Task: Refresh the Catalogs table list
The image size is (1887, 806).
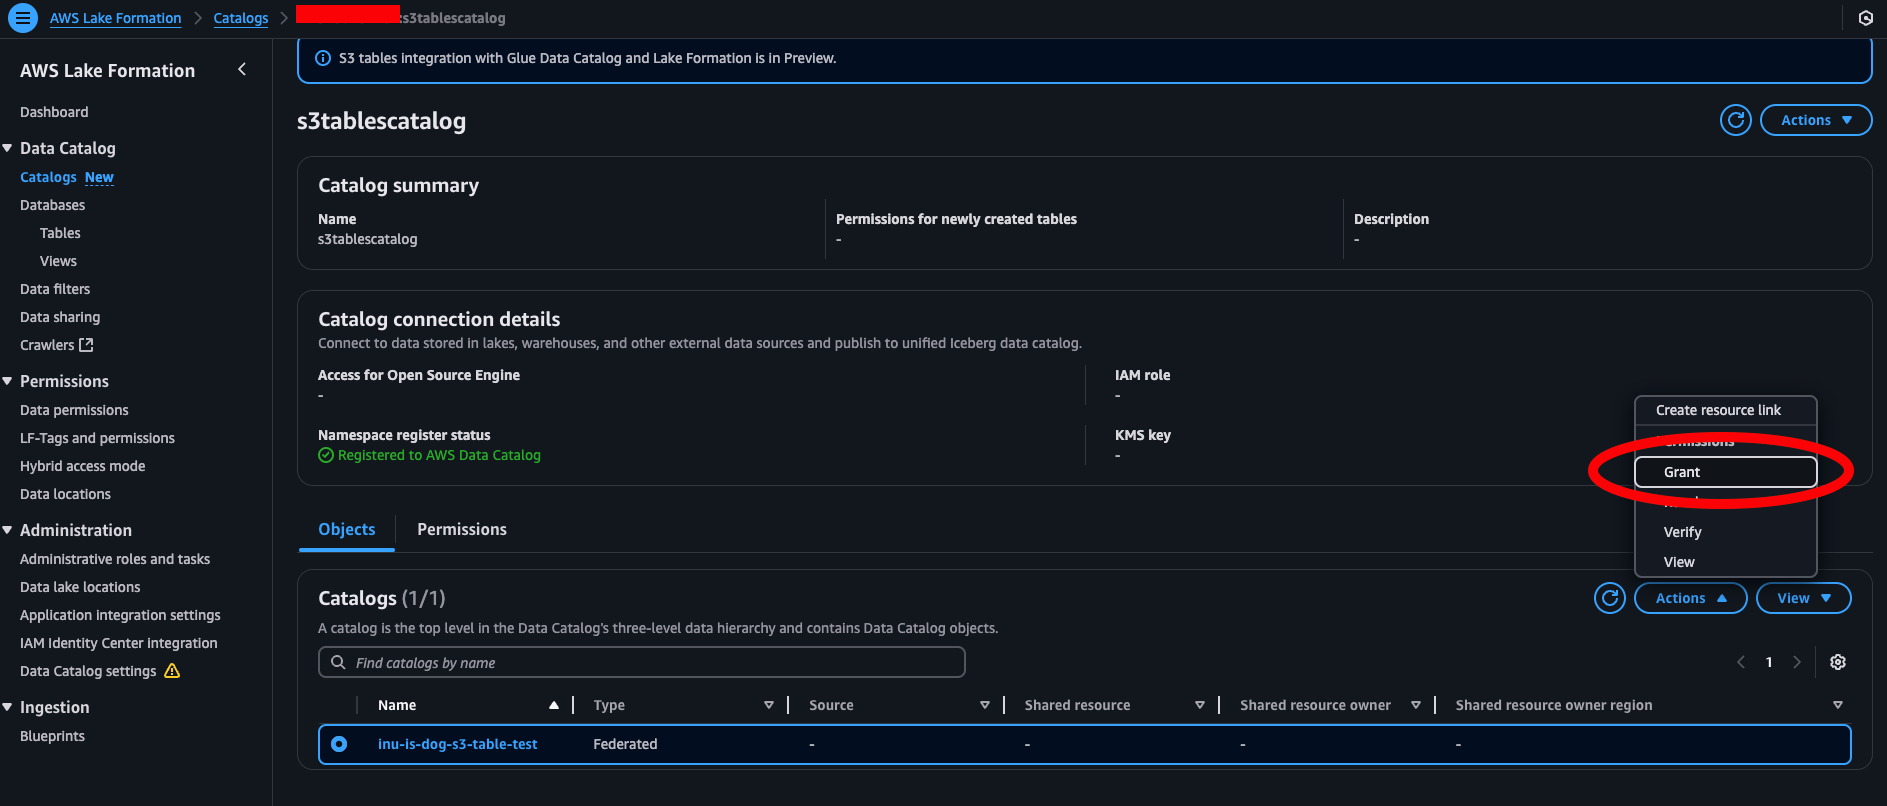Action: (x=1610, y=598)
